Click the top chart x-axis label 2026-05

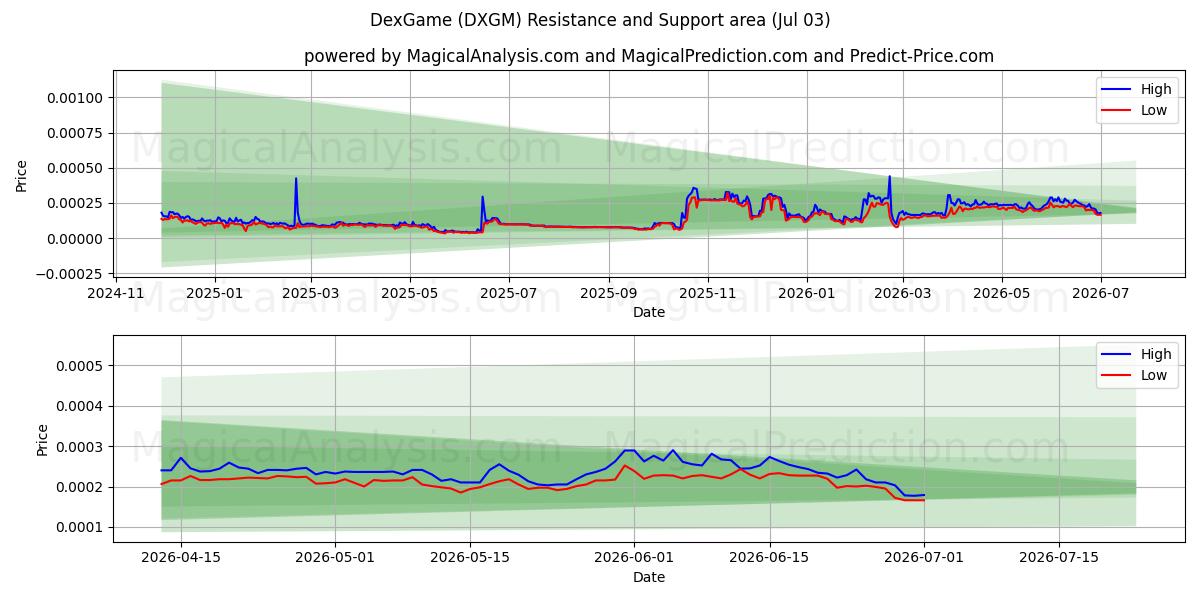(x=1002, y=293)
